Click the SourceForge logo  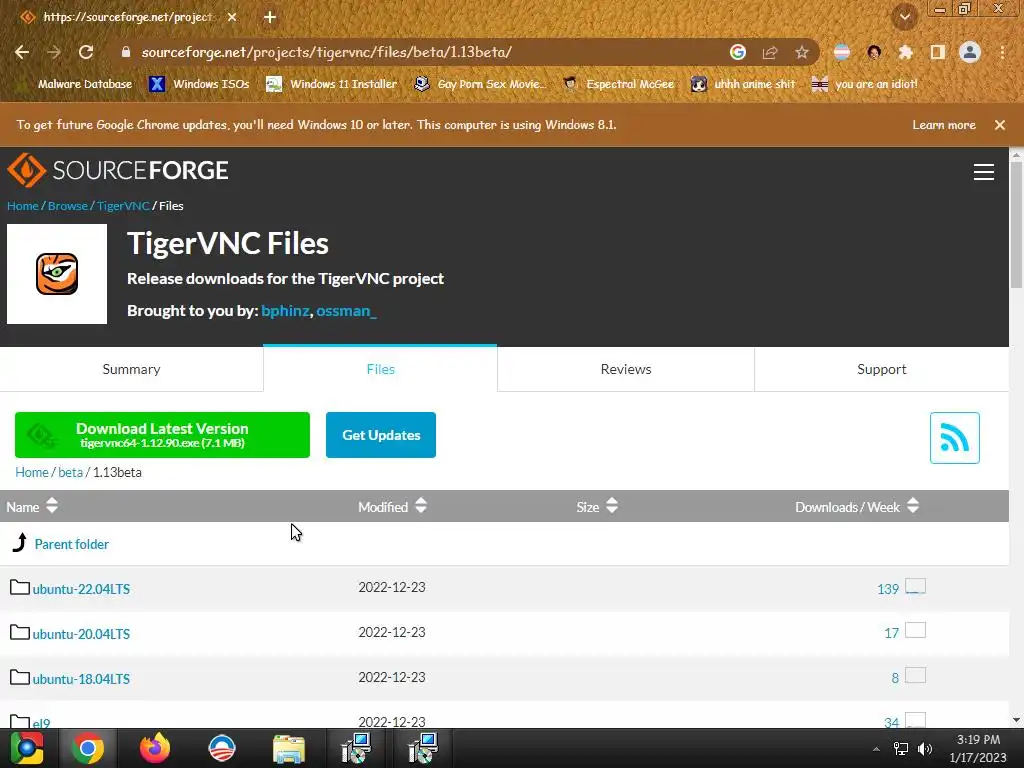118,170
